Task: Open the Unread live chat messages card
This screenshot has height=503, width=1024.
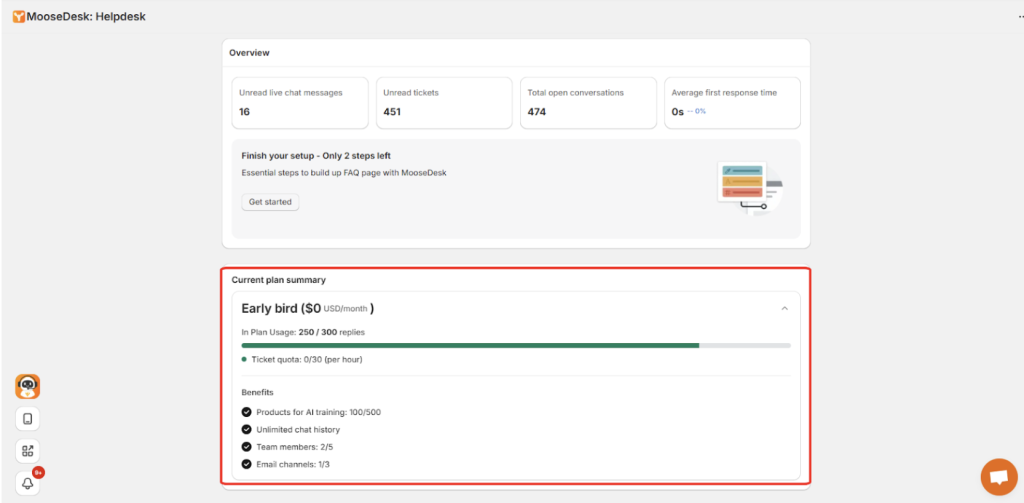Action: click(300, 102)
